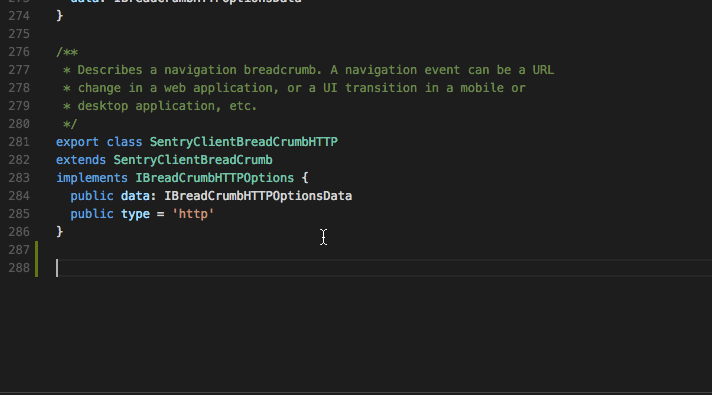Click the 'class' keyword on line 281
This screenshot has width=712, height=395.
(124, 142)
